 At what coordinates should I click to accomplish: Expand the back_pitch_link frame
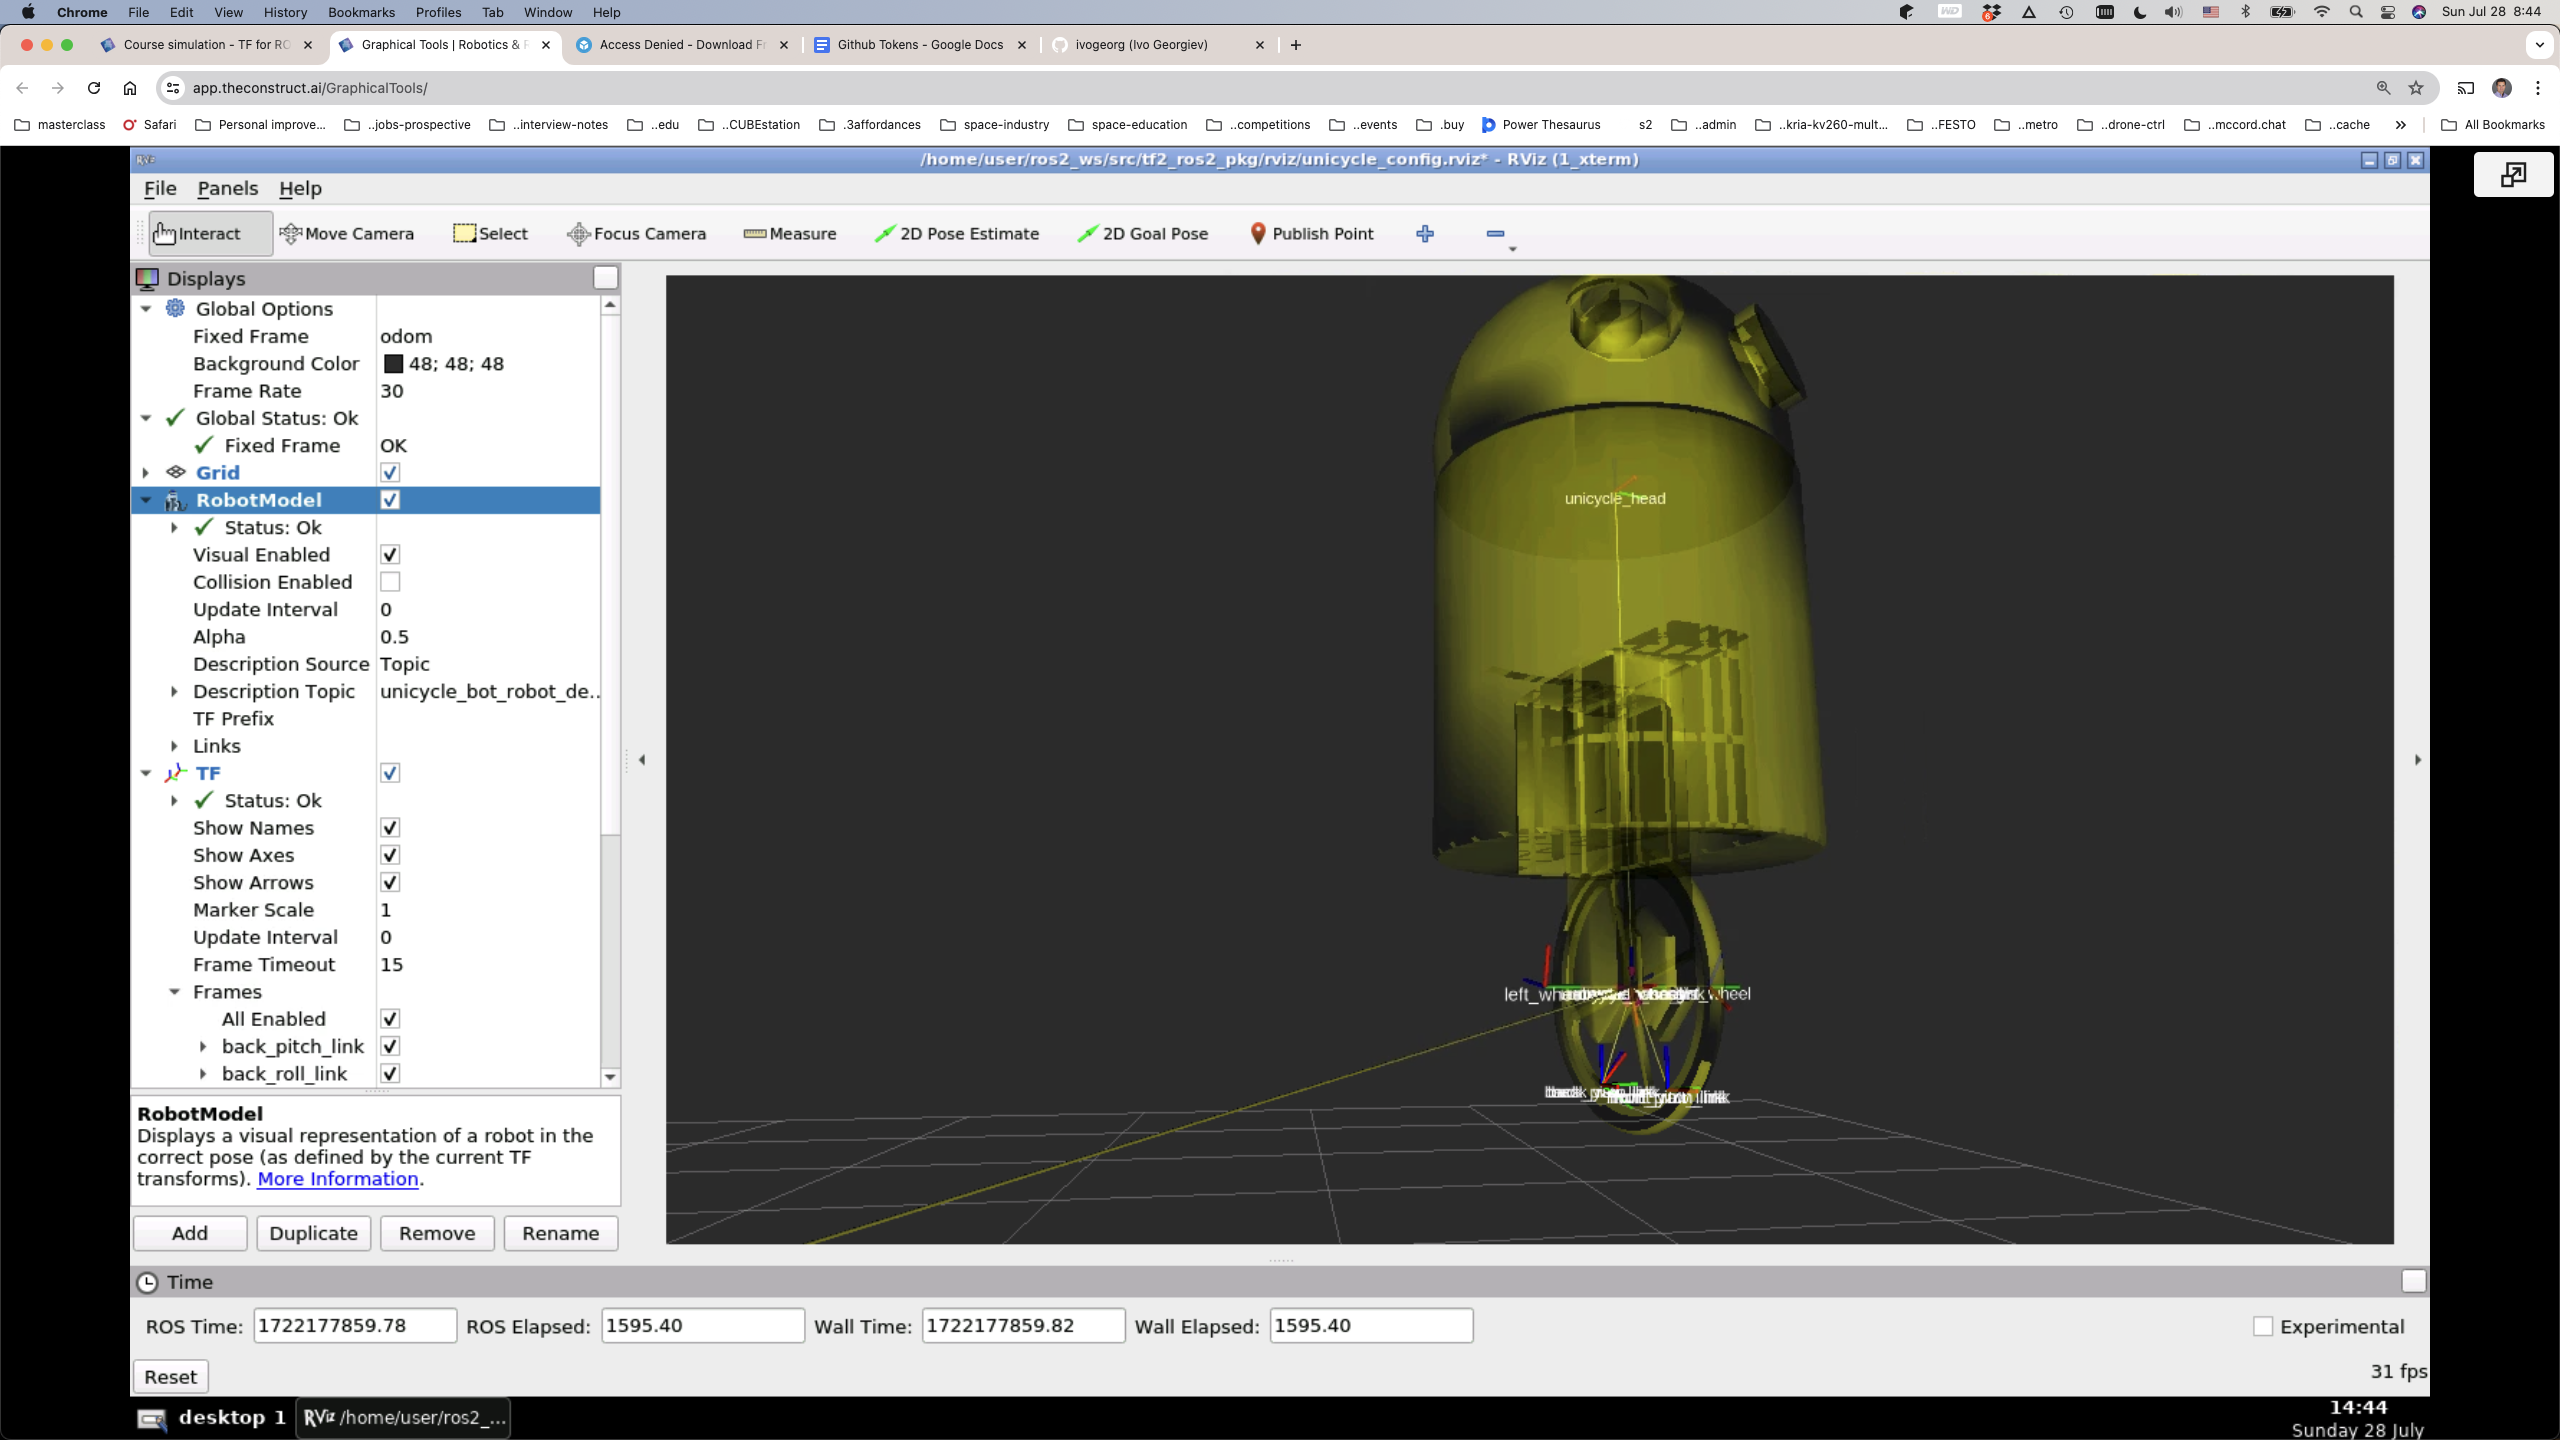[x=203, y=1046]
